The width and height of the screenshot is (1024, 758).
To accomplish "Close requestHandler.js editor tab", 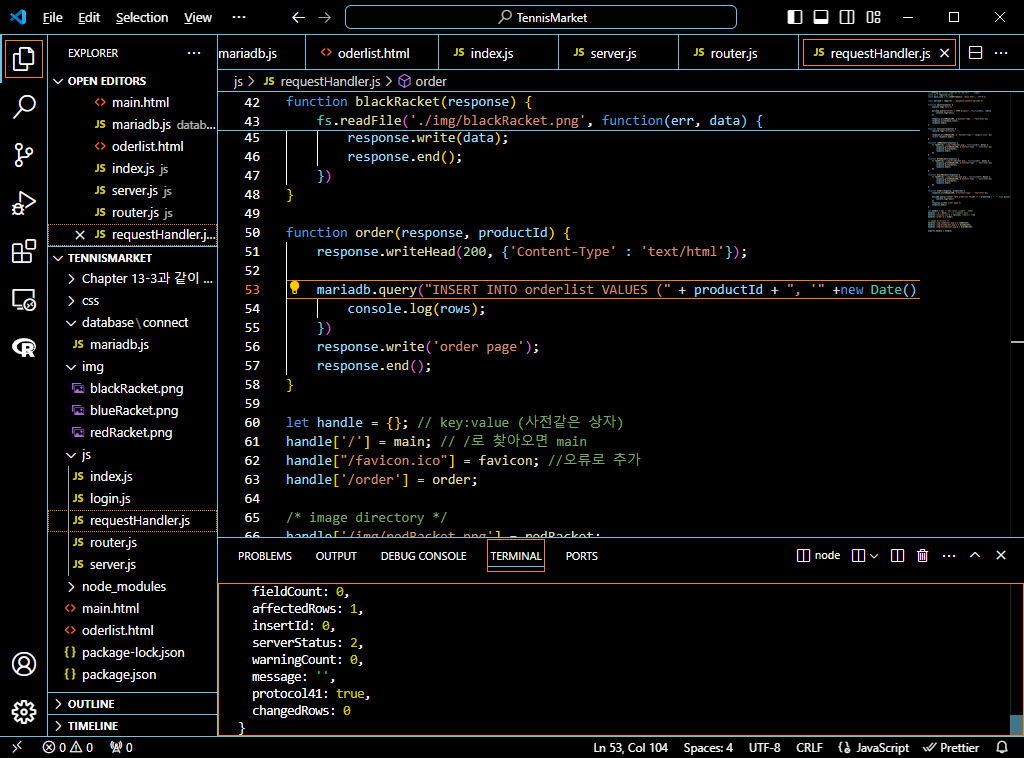I will [x=944, y=53].
